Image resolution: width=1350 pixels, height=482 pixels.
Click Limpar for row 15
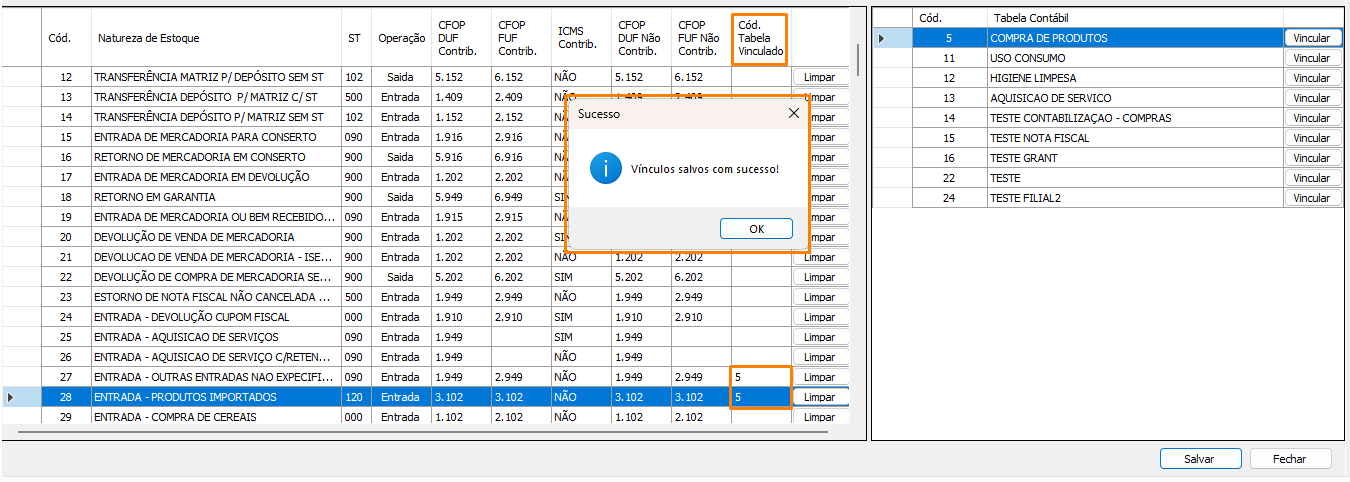click(x=820, y=137)
